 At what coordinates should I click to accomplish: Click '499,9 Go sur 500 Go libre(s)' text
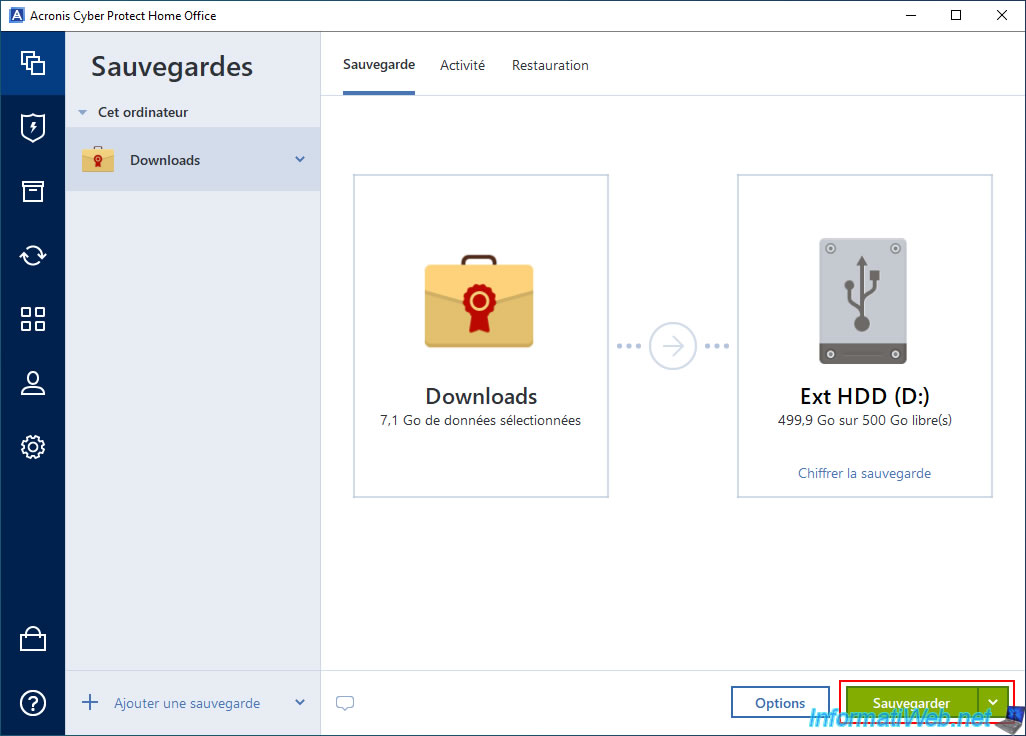[x=864, y=421]
